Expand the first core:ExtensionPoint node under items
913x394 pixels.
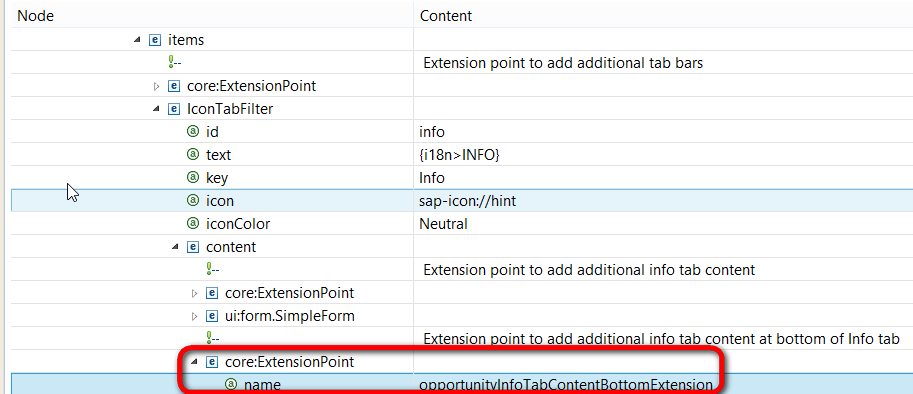[156, 86]
